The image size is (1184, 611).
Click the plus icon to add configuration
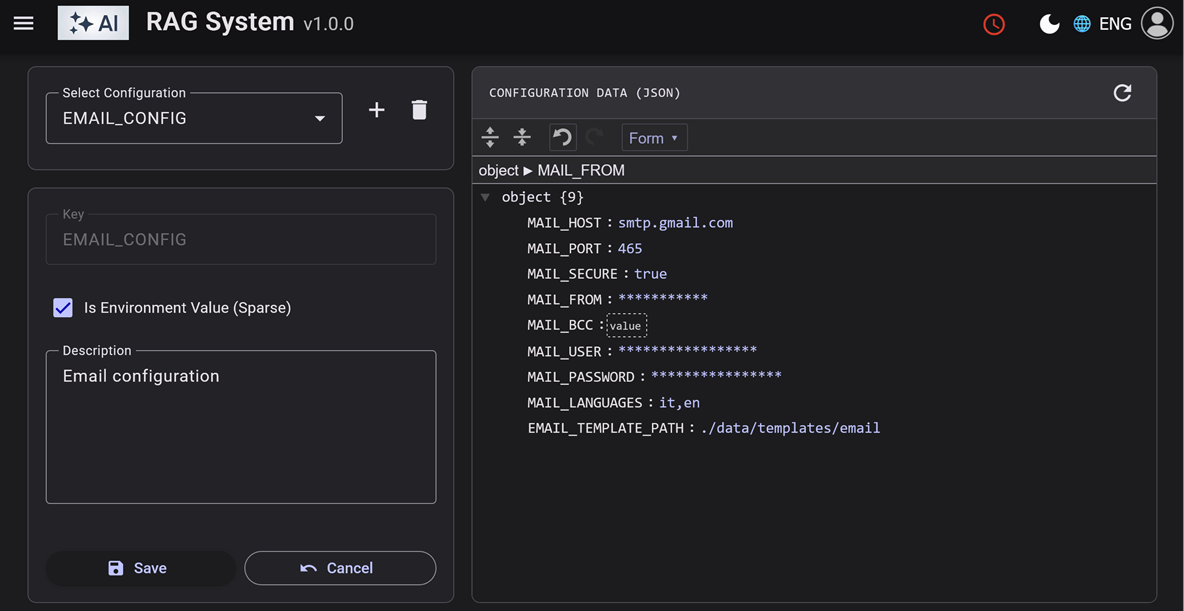[x=376, y=110]
